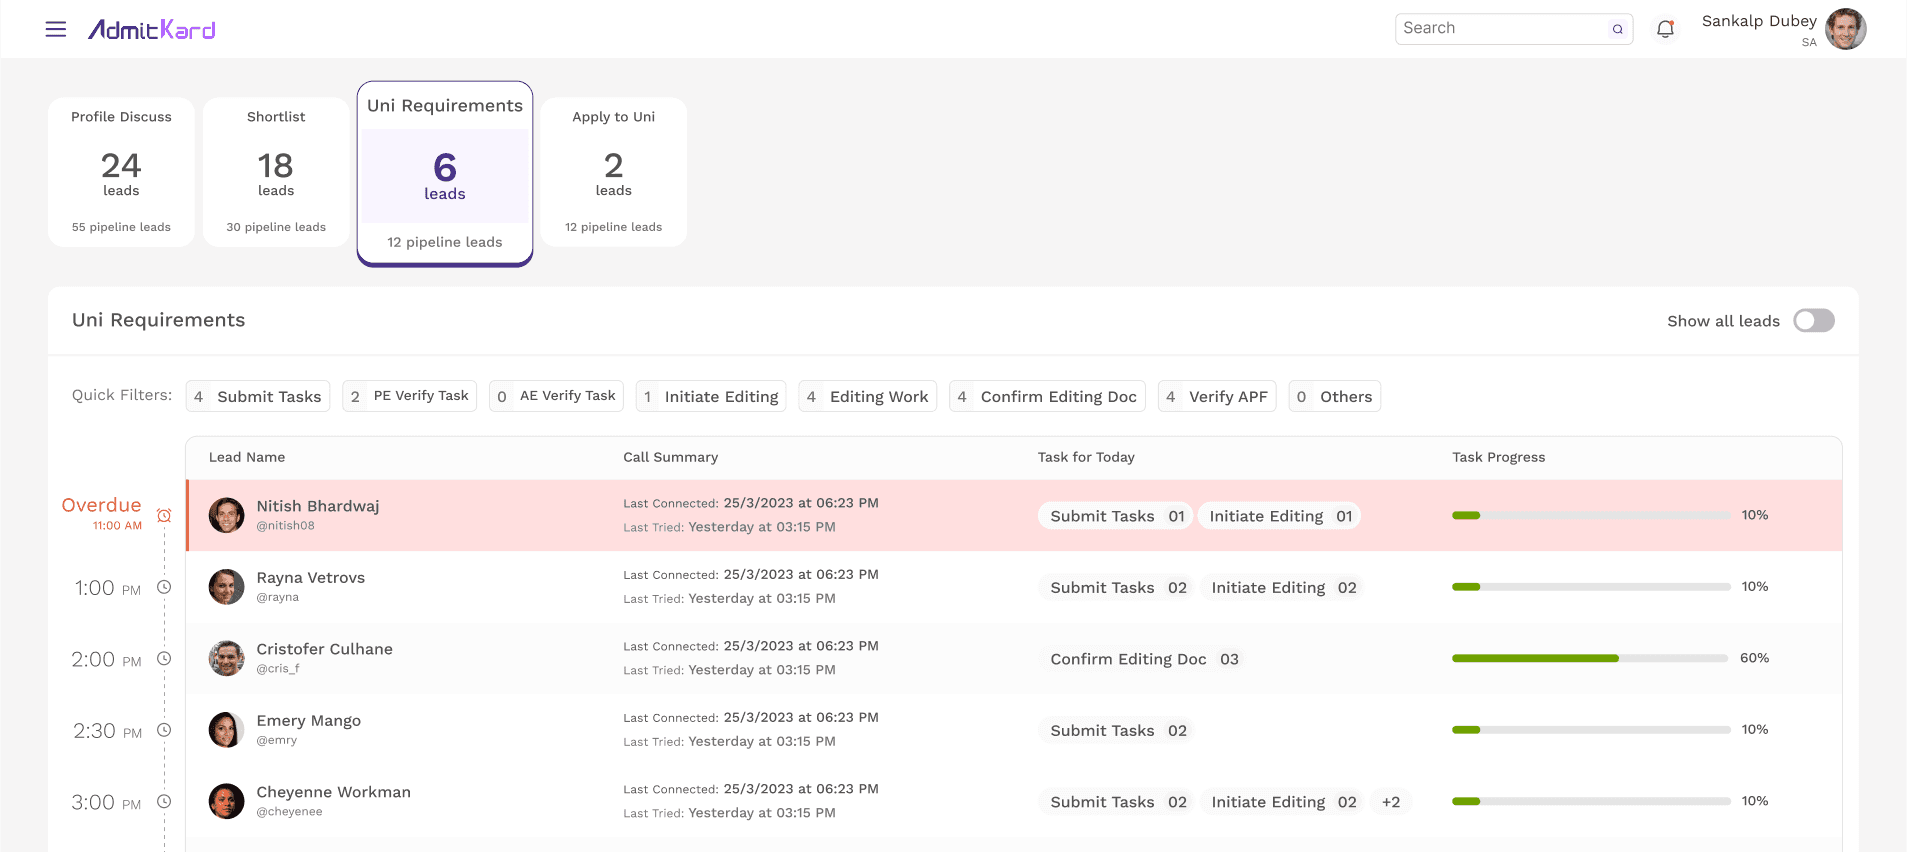Screen dimensions: 1907x852
Task: Click the Call Summary column header
Action: point(671,457)
